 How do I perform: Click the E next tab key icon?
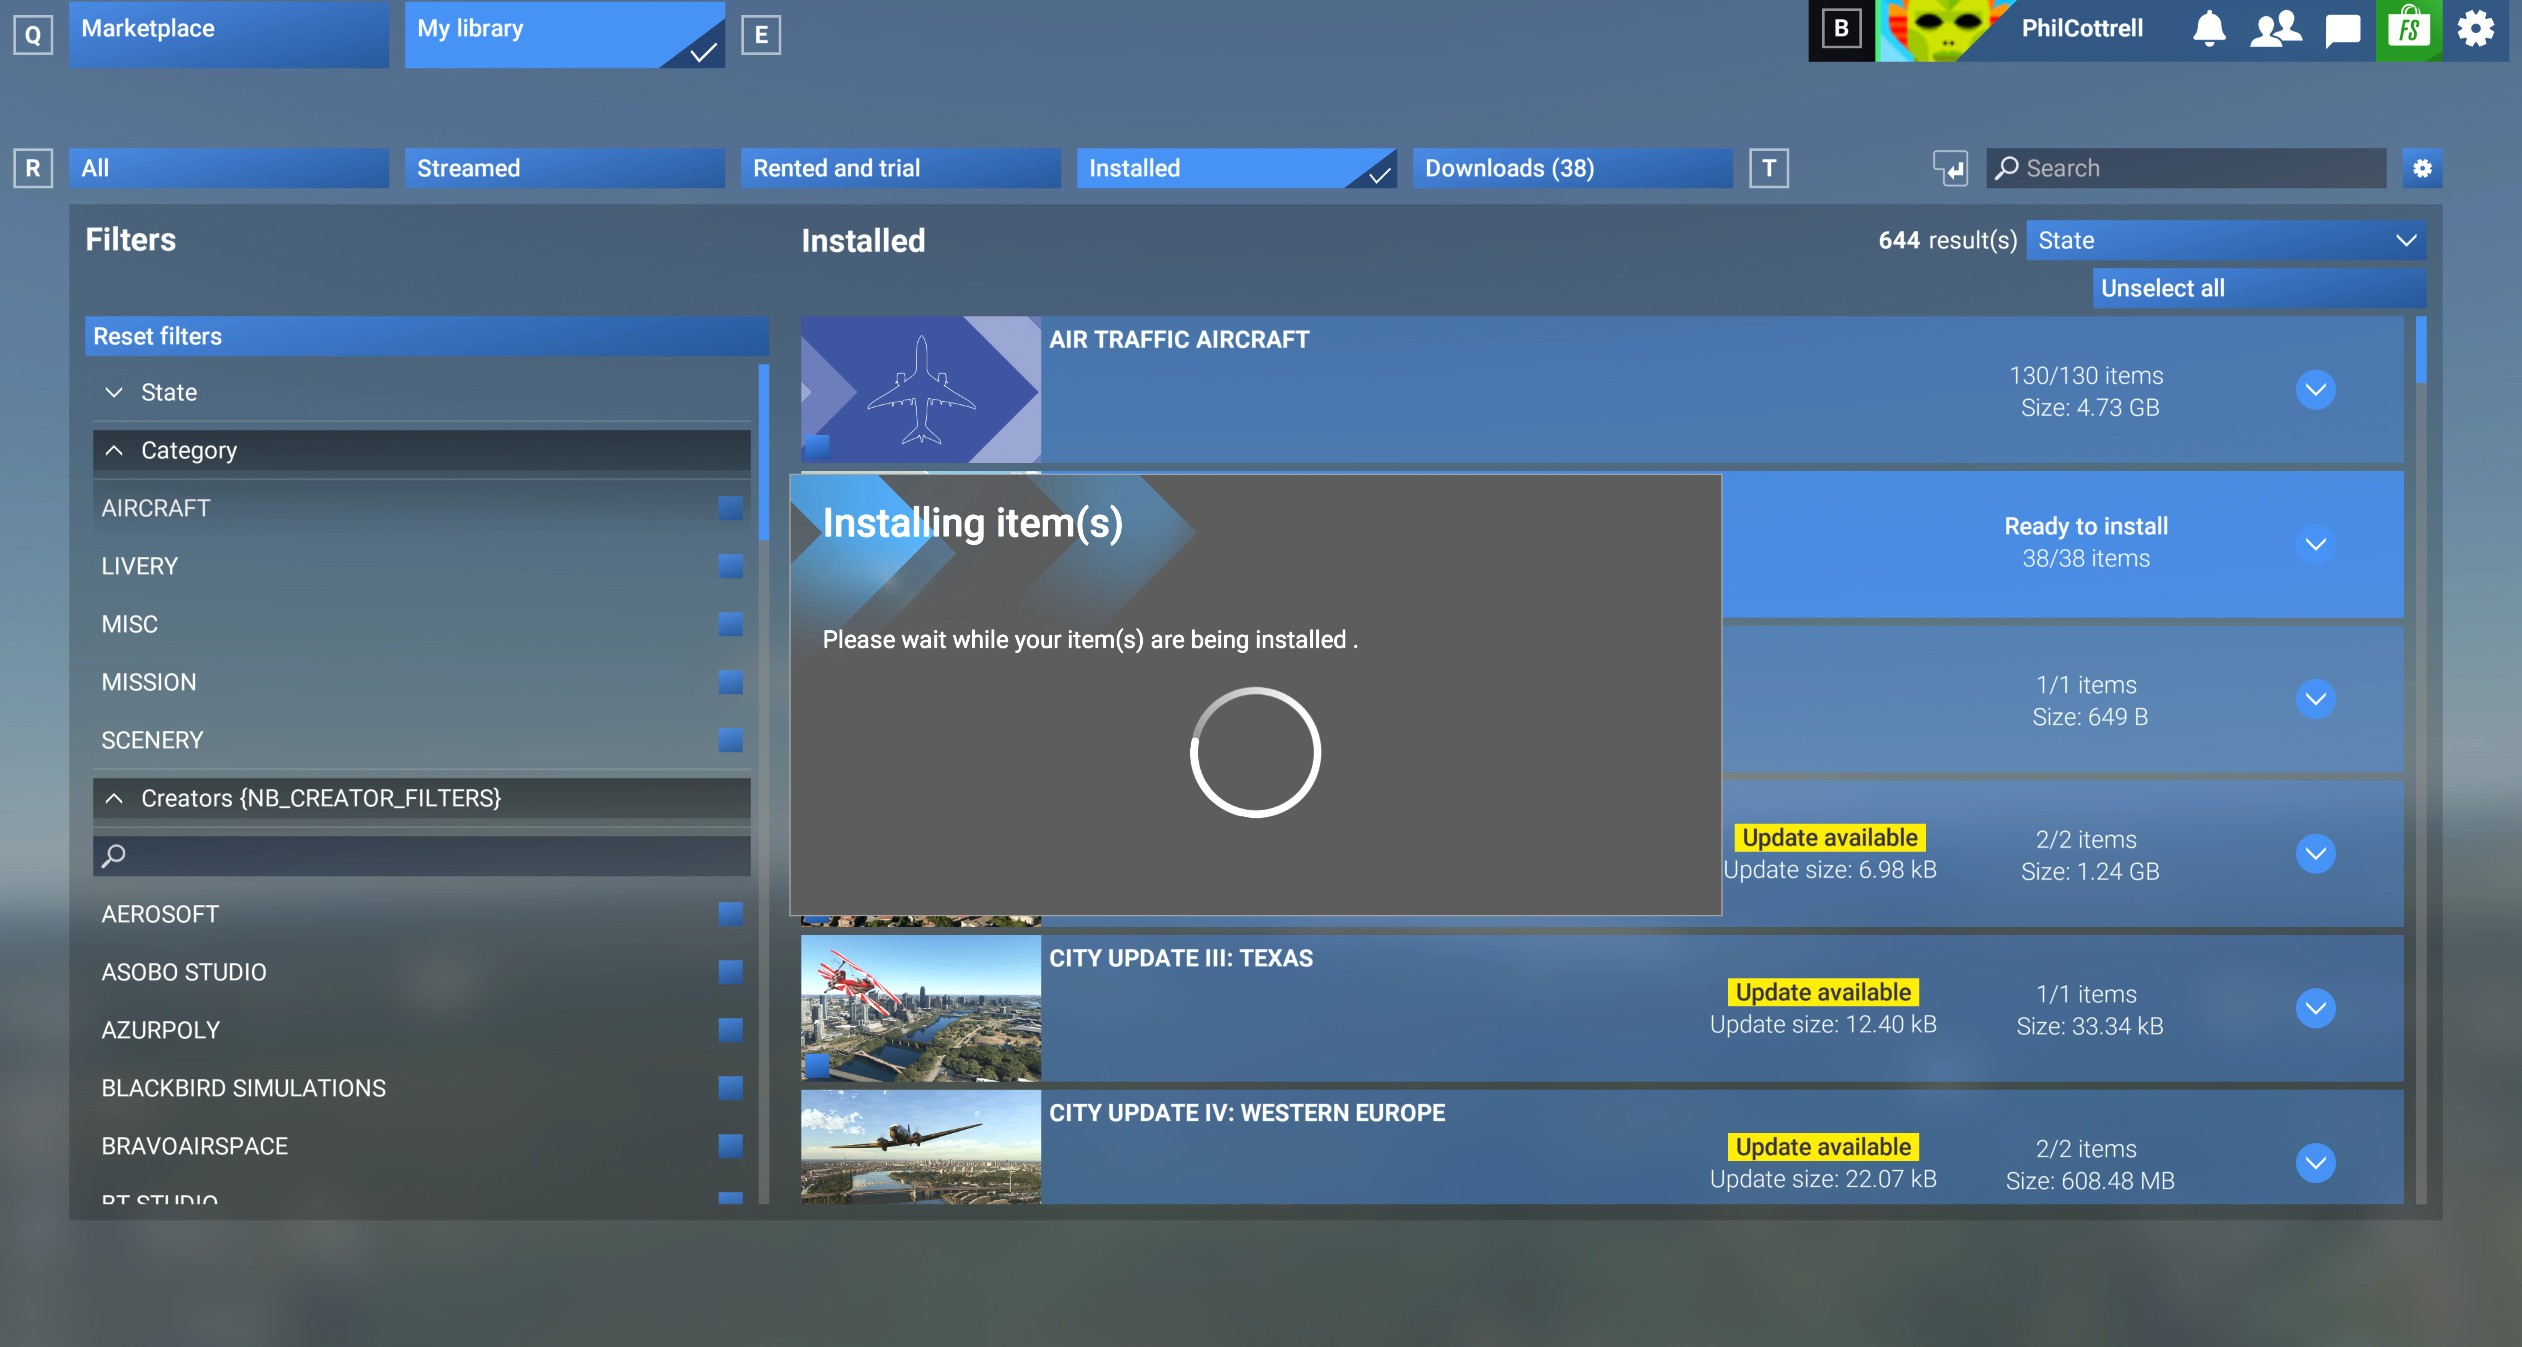pyautogui.click(x=761, y=35)
